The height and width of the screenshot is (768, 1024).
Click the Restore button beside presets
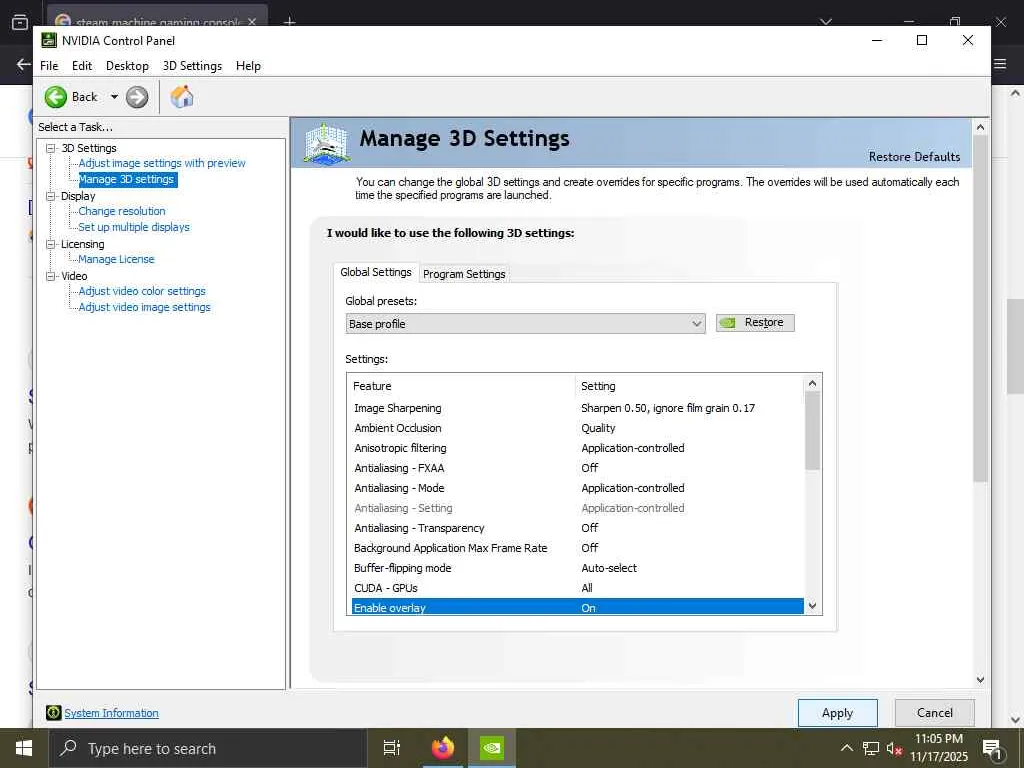[755, 323]
